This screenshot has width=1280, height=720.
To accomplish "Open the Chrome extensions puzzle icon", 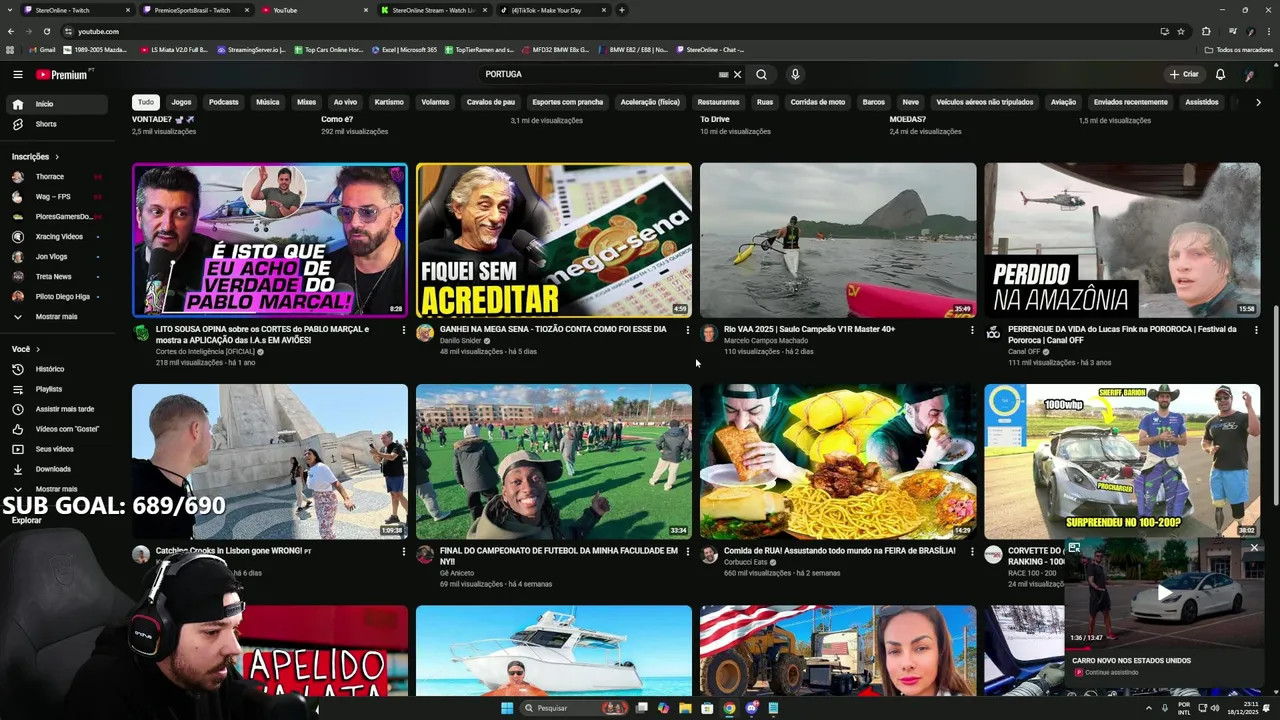I will [x=1206, y=31].
